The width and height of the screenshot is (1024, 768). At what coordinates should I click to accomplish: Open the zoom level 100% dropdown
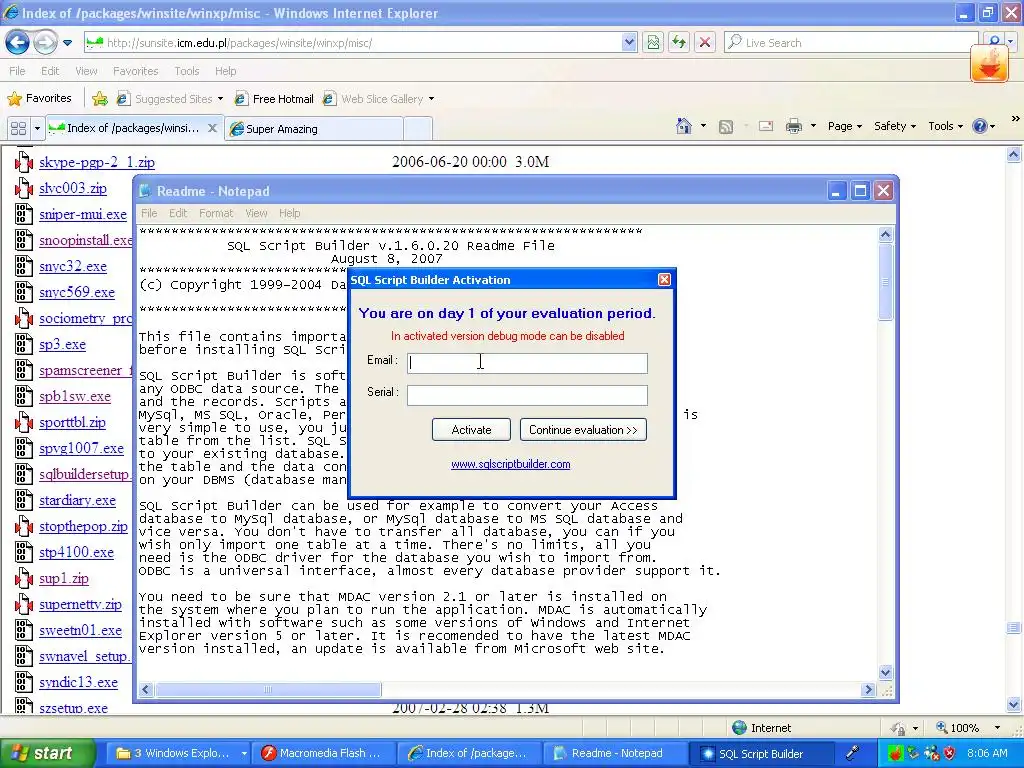coord(997,728)
